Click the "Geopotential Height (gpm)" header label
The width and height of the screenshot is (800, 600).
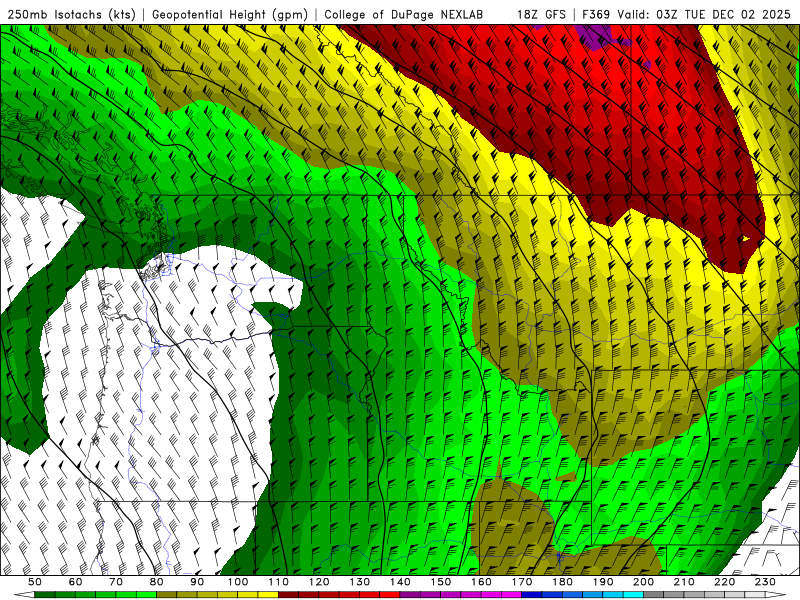click(x=230, y=14)
